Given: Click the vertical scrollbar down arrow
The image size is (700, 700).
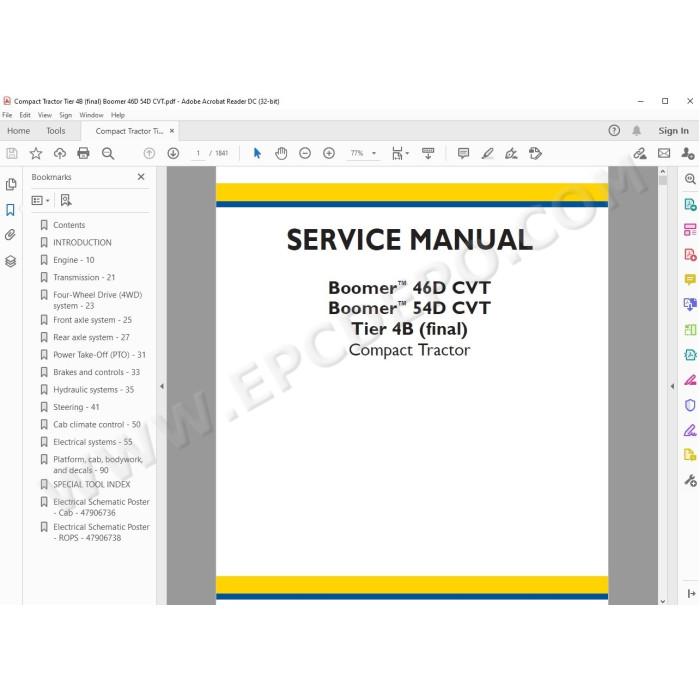Looking at the screenshot, I should [663, 601].
